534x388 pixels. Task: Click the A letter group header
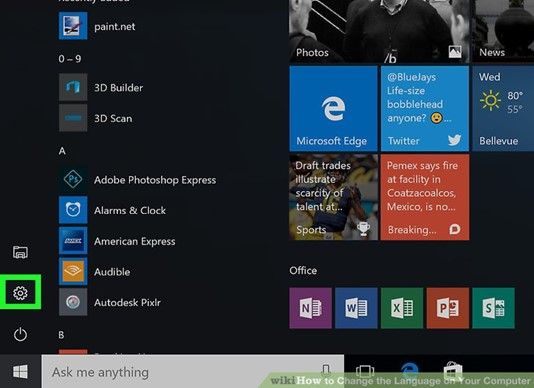(x=62, y=151)
